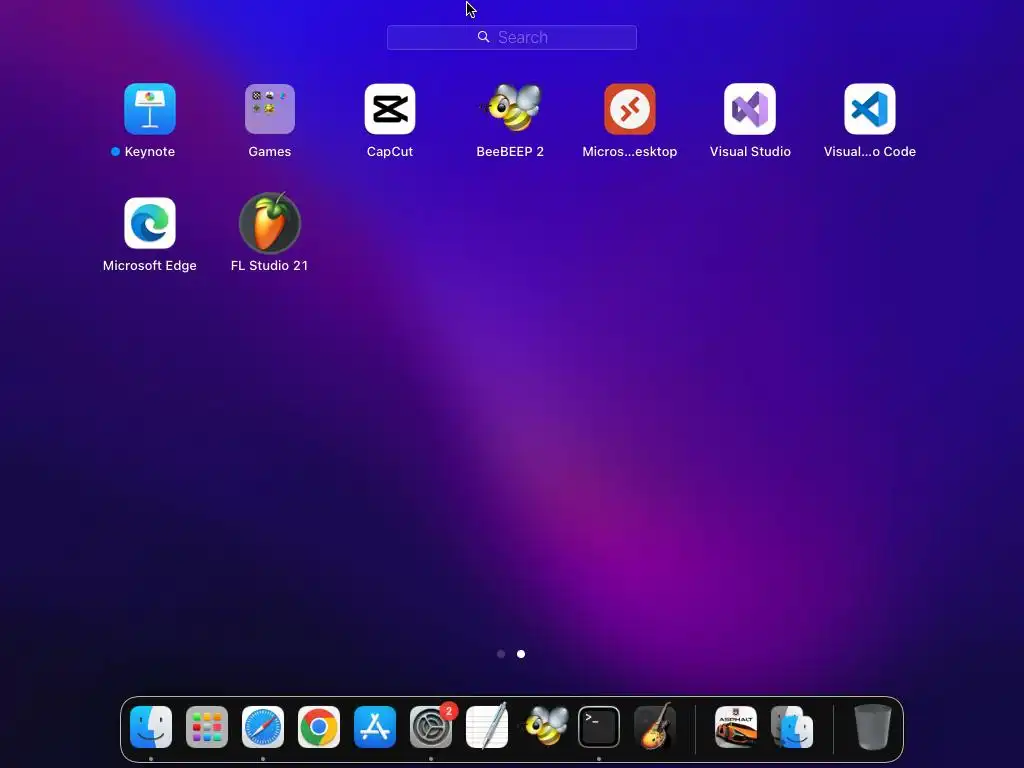This screenshot has height=768, width=1024.
Task: Open Finder from the Dock
Action: coord(151,727)
